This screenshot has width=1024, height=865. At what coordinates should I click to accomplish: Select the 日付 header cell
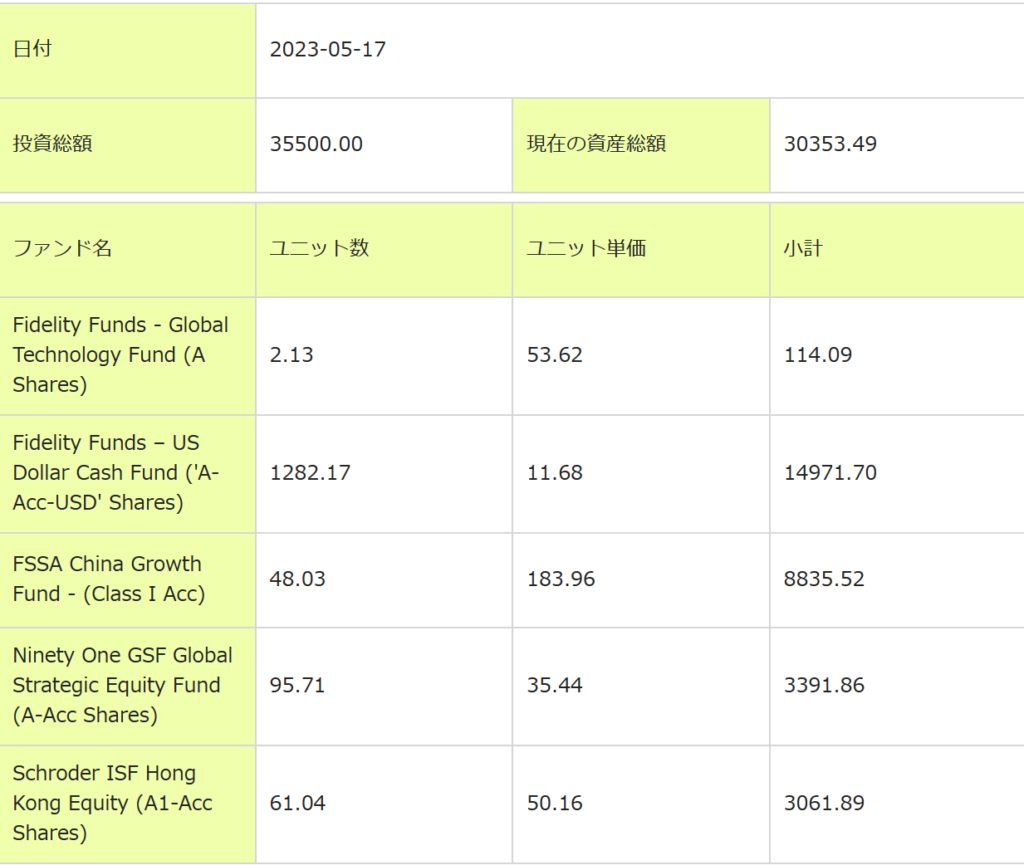pos(32,50)
